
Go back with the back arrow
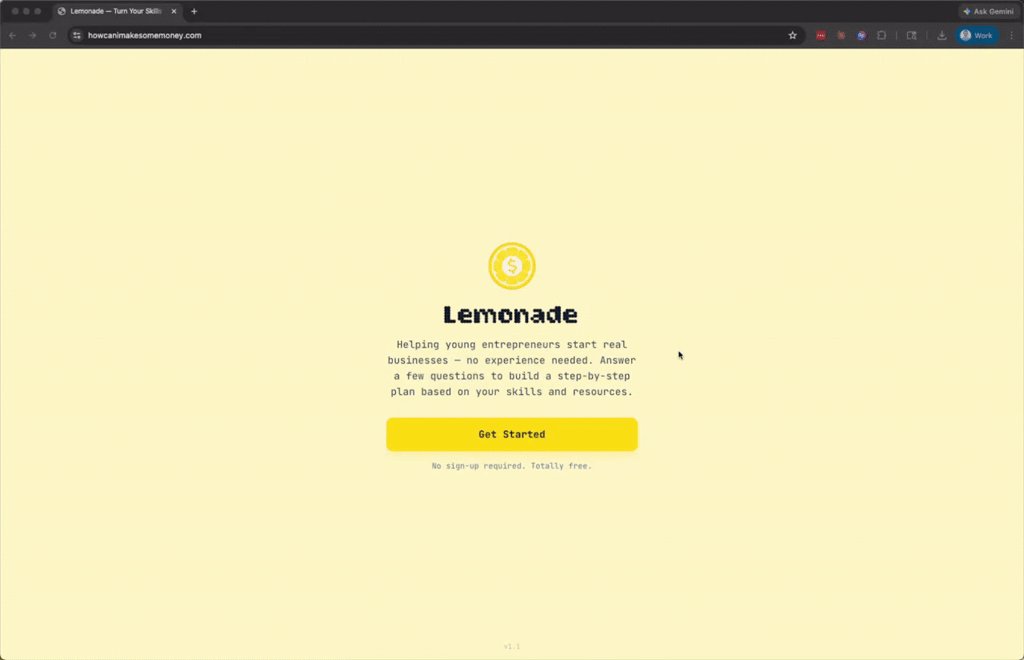tap(12, 35)
